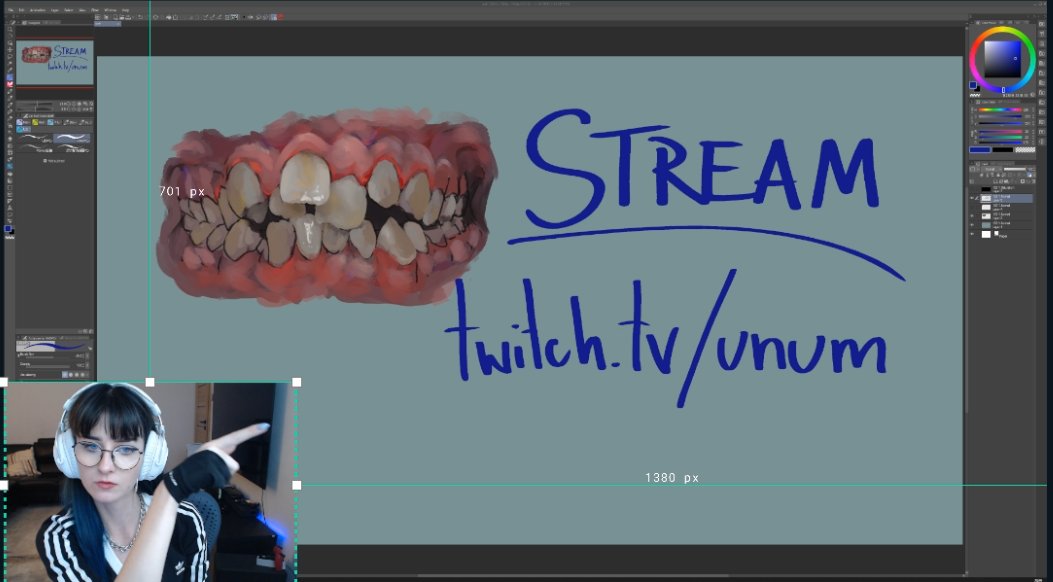
Task: Open the Animation menu
Action: 38,10
